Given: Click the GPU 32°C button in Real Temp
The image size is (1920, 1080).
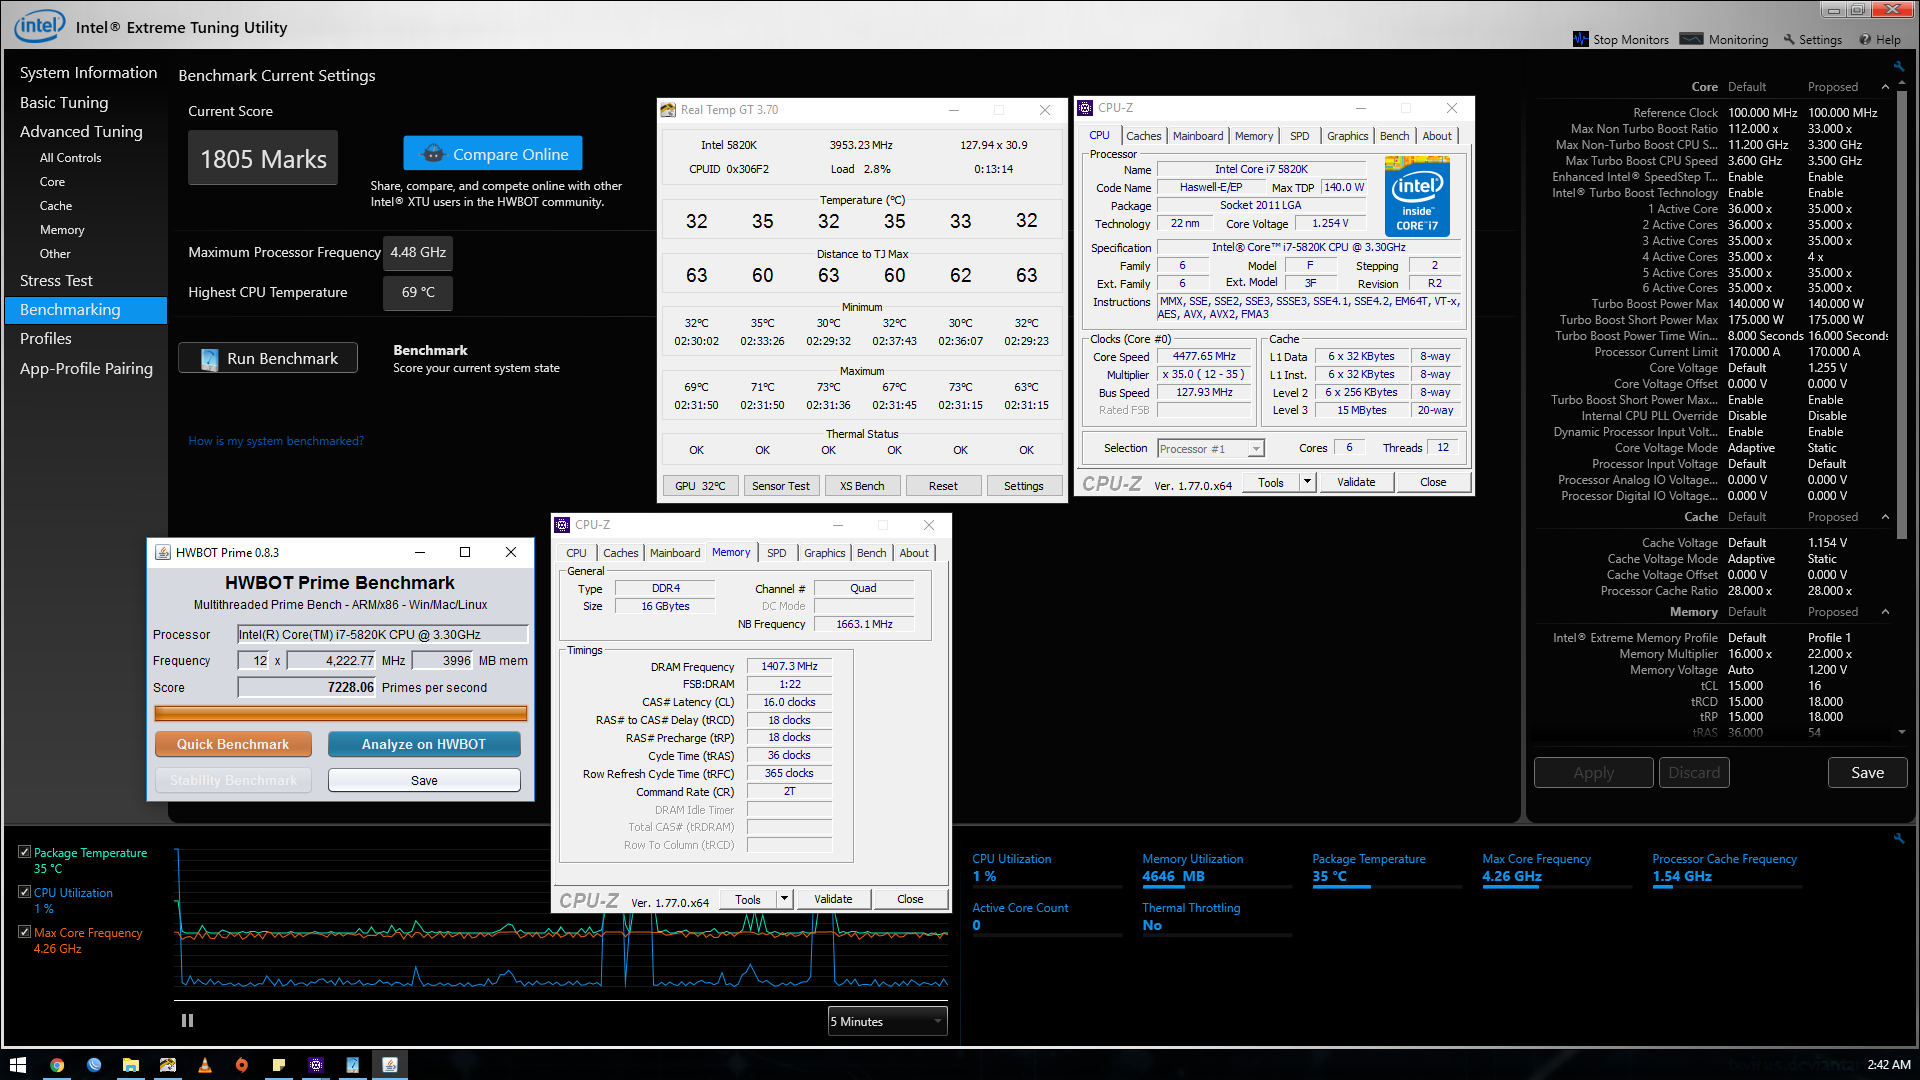Looking at the screenshot, I should (700, 486).
